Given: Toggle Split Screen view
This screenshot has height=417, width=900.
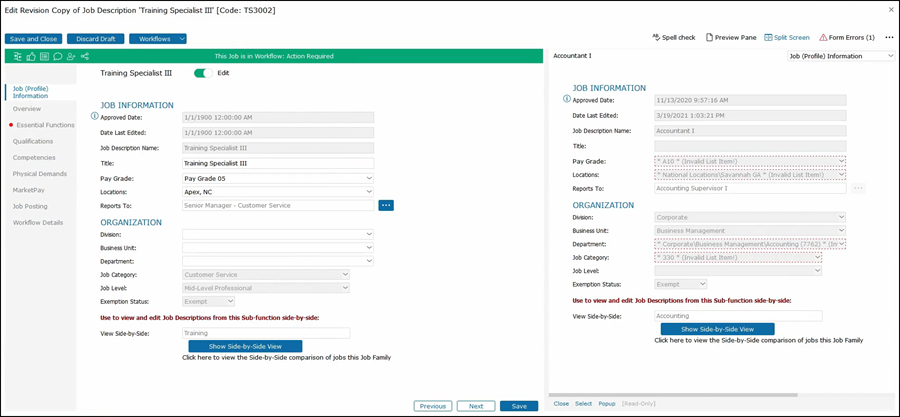Looking at the screenshot, I should 786,37.
